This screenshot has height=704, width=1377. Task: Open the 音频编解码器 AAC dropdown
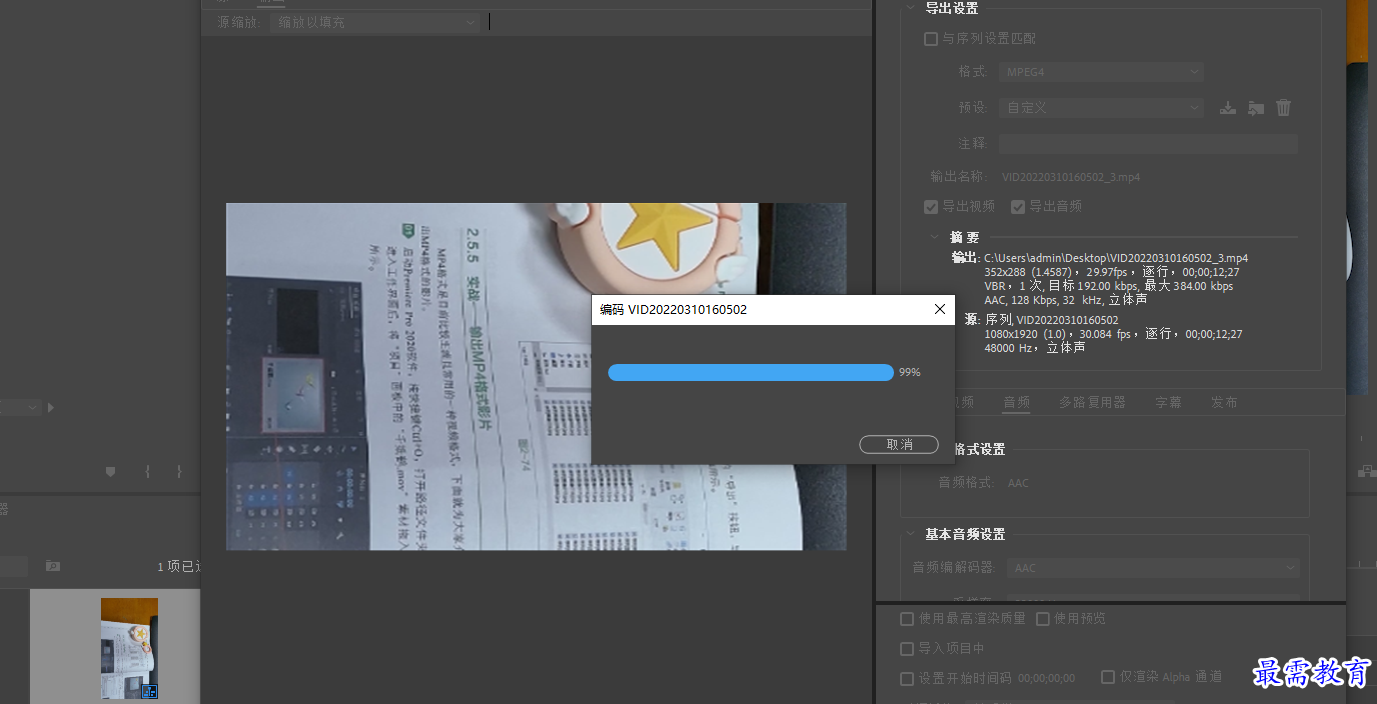click(1152, 568)
